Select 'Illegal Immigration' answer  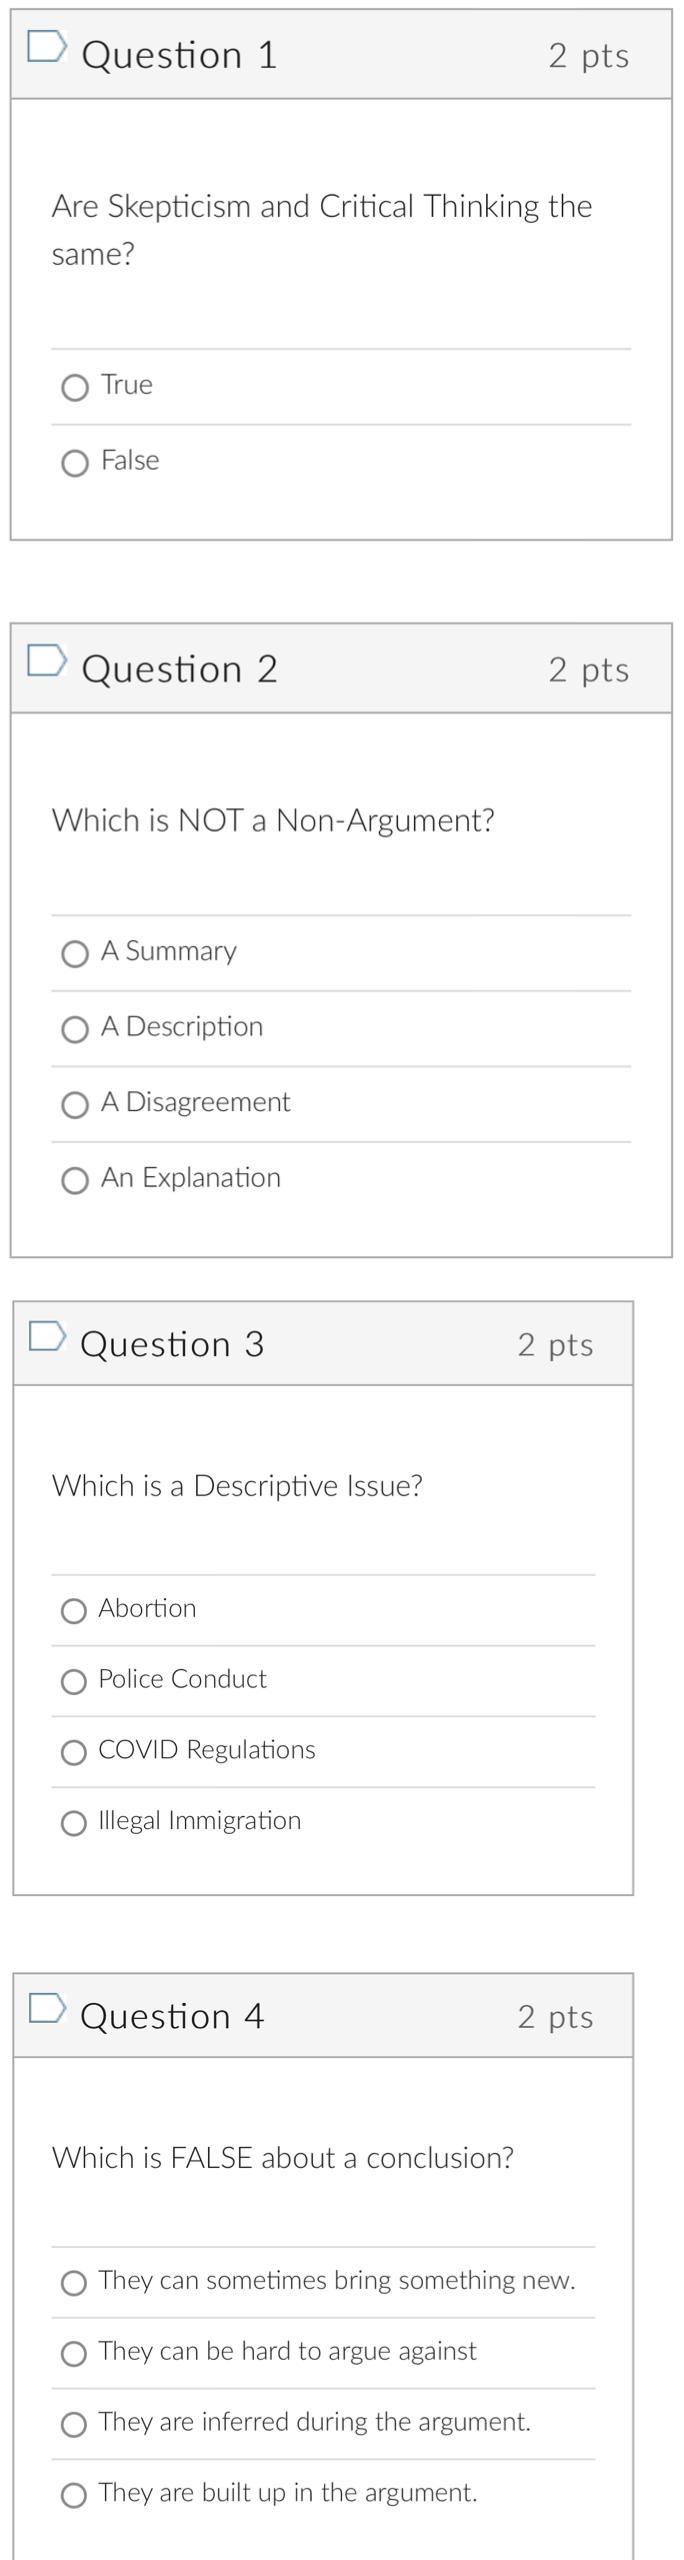tap(74, 1824)
